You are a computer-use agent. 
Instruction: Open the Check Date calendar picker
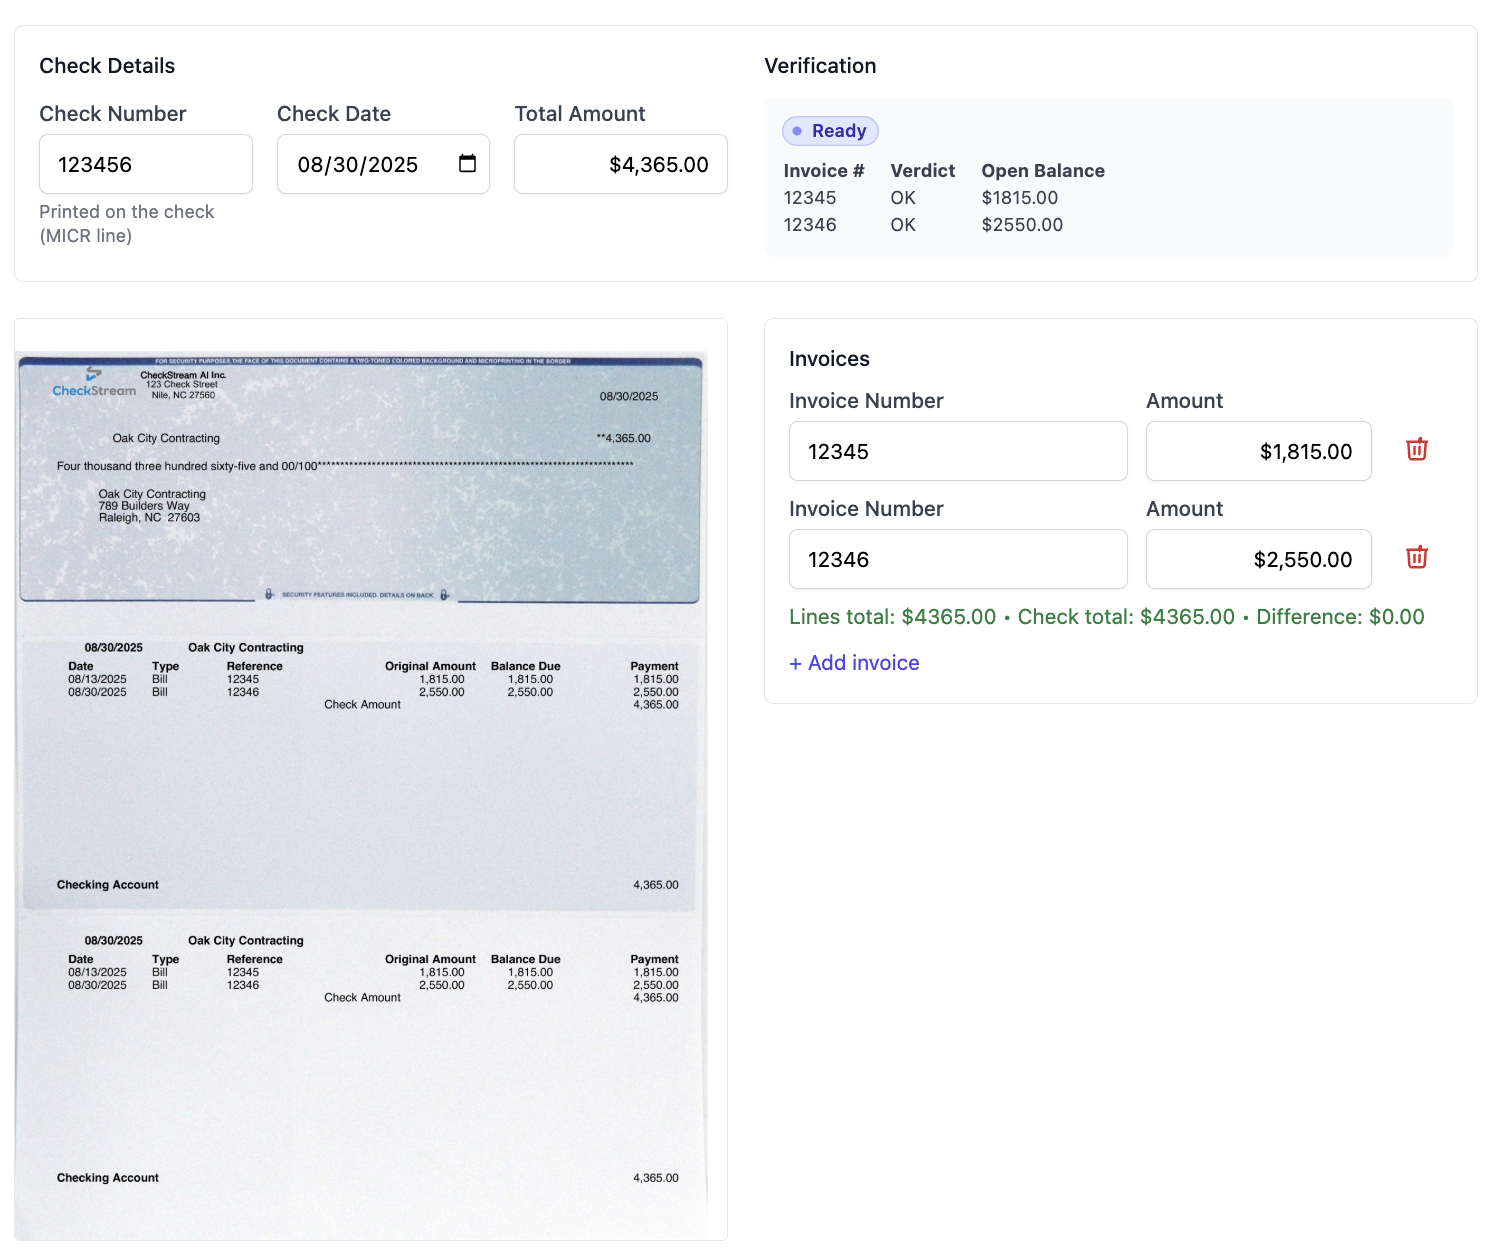pos(466,164)
